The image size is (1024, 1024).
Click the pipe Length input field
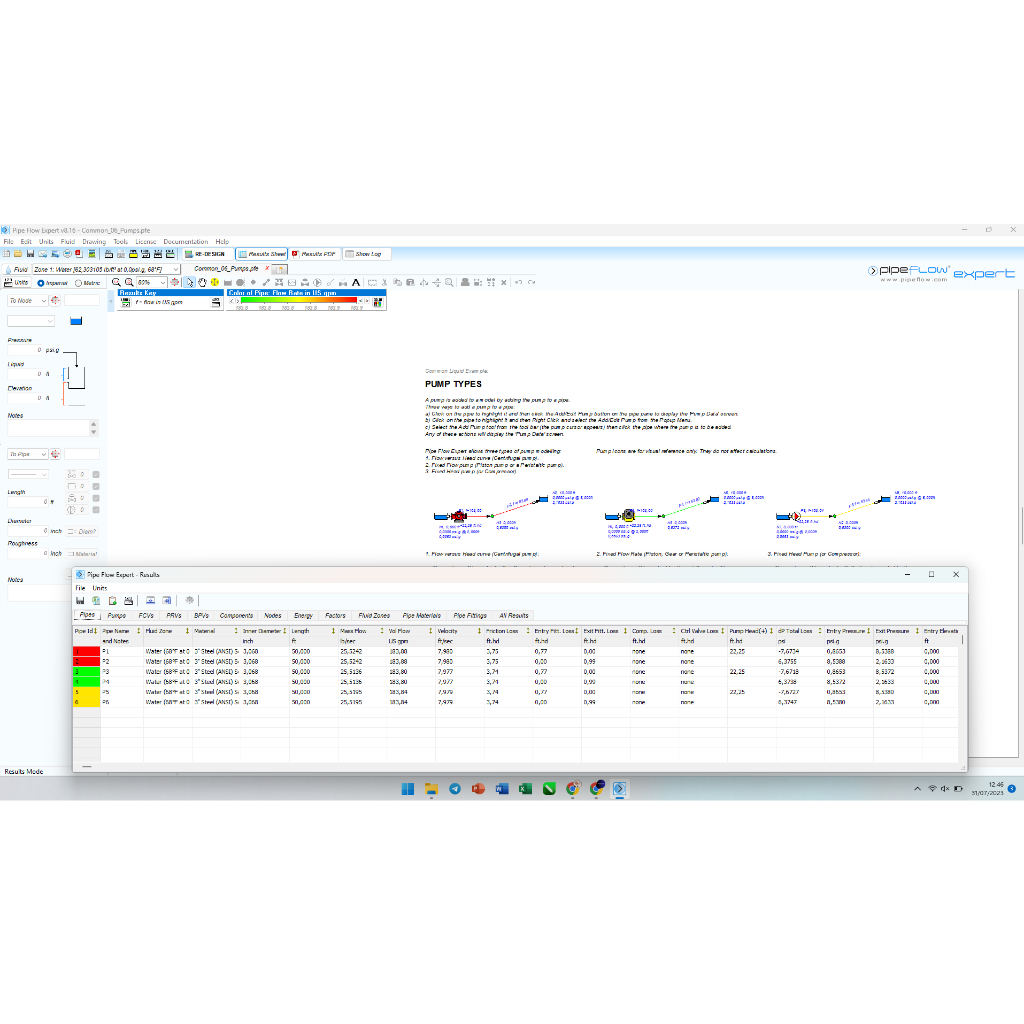[27, 502]
